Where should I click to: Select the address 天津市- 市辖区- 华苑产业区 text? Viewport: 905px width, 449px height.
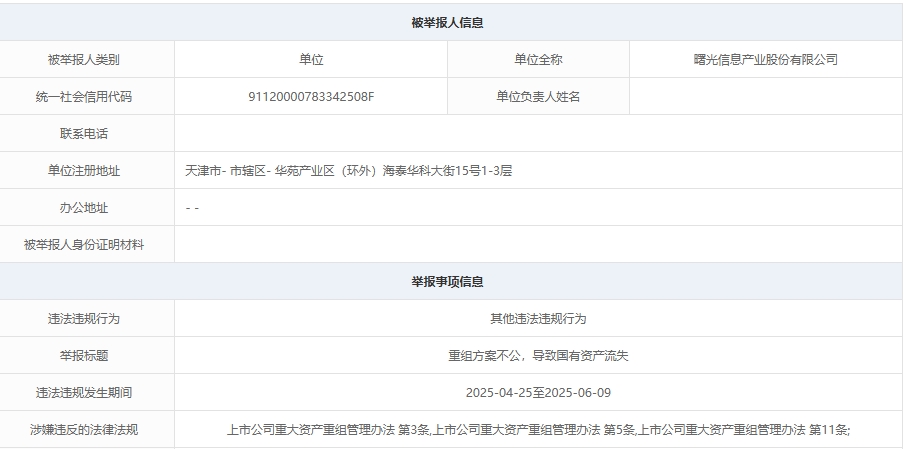[349, 170]
